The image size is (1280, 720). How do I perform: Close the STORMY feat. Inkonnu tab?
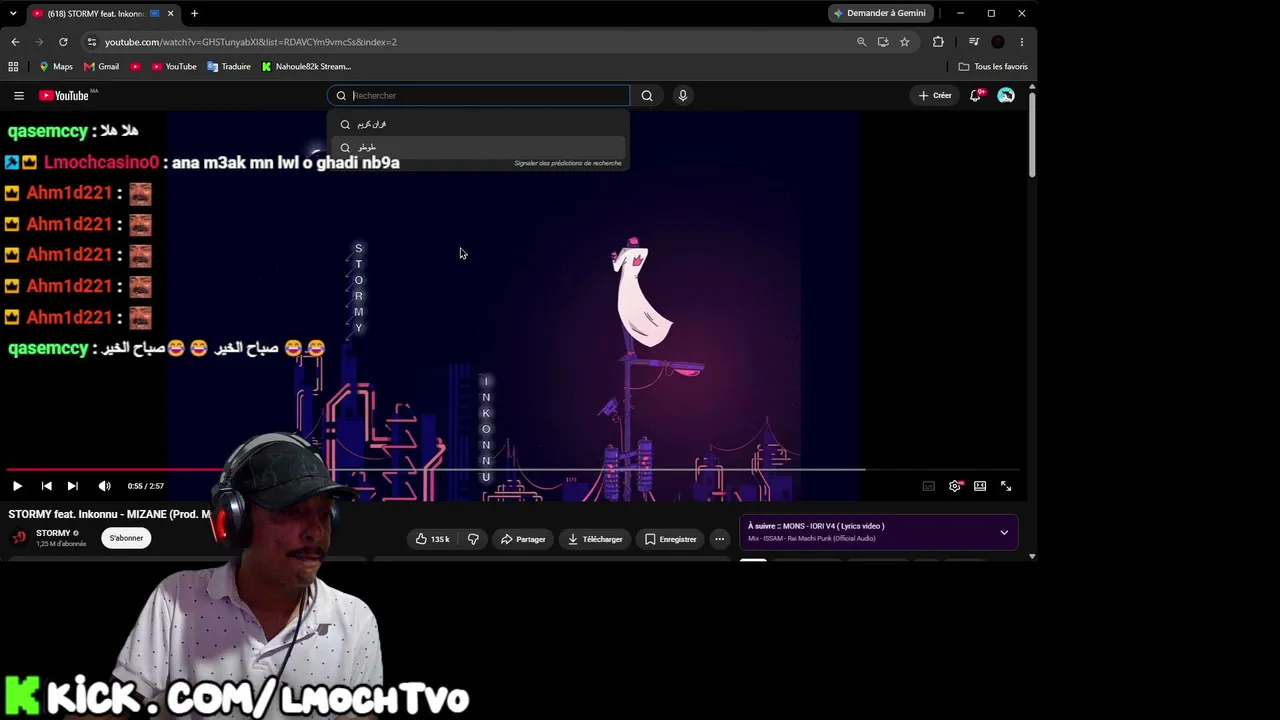(170, 14)
